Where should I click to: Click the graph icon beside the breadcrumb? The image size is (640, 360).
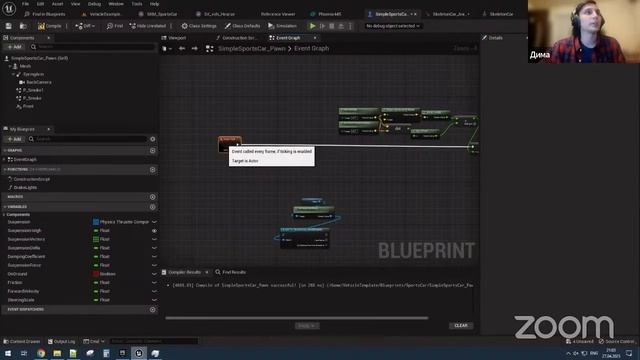pyautogui.click(x=209, y=49)
